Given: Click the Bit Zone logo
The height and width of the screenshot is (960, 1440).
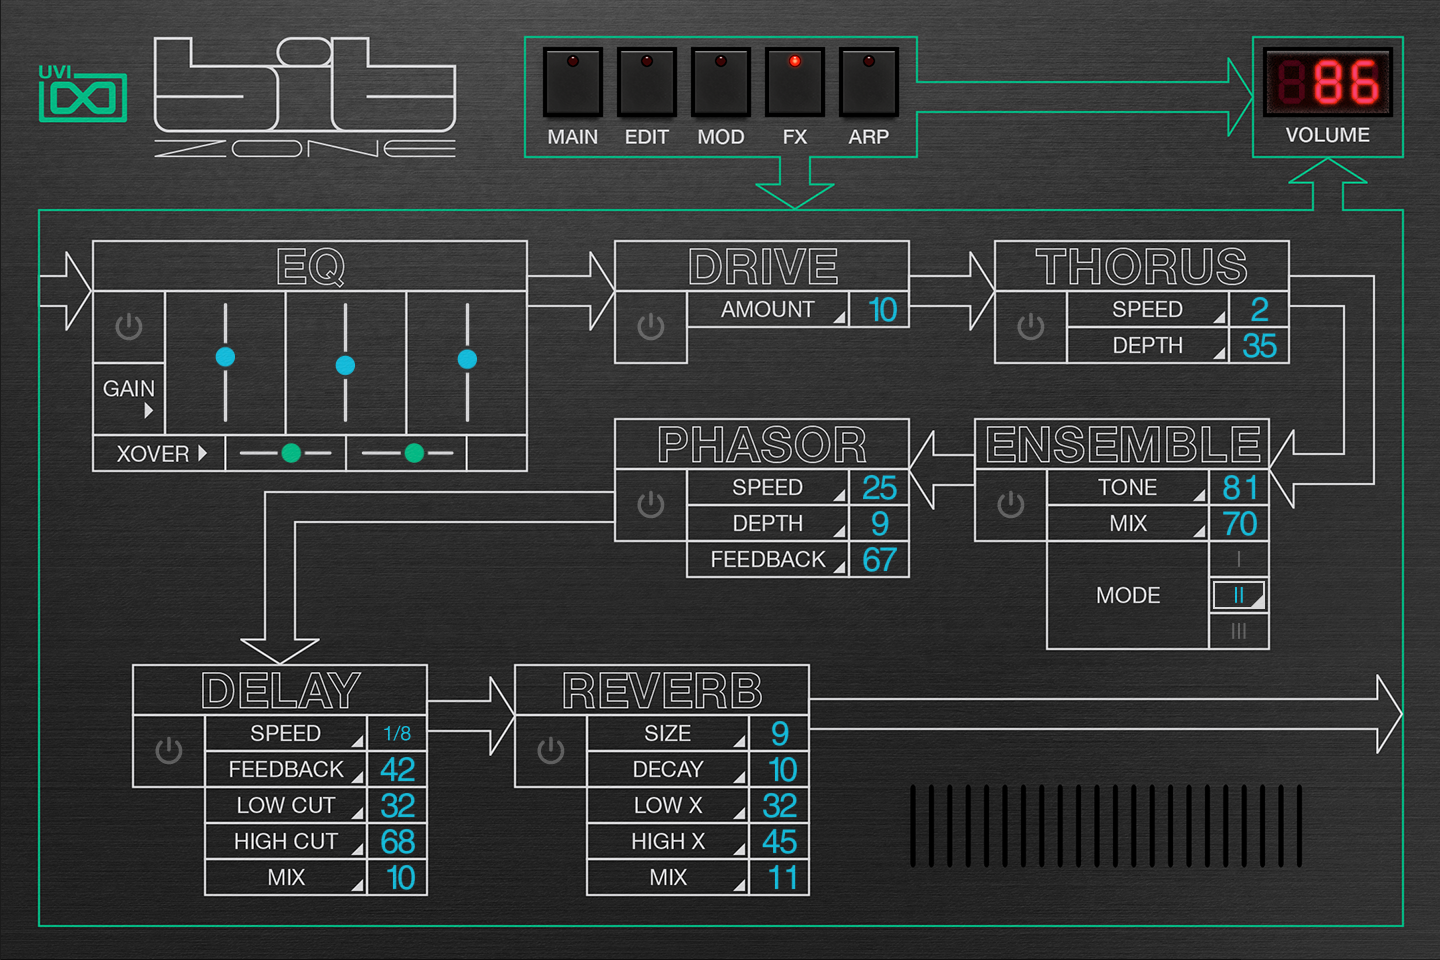Looking at the screenshot, I should (305, 97).
